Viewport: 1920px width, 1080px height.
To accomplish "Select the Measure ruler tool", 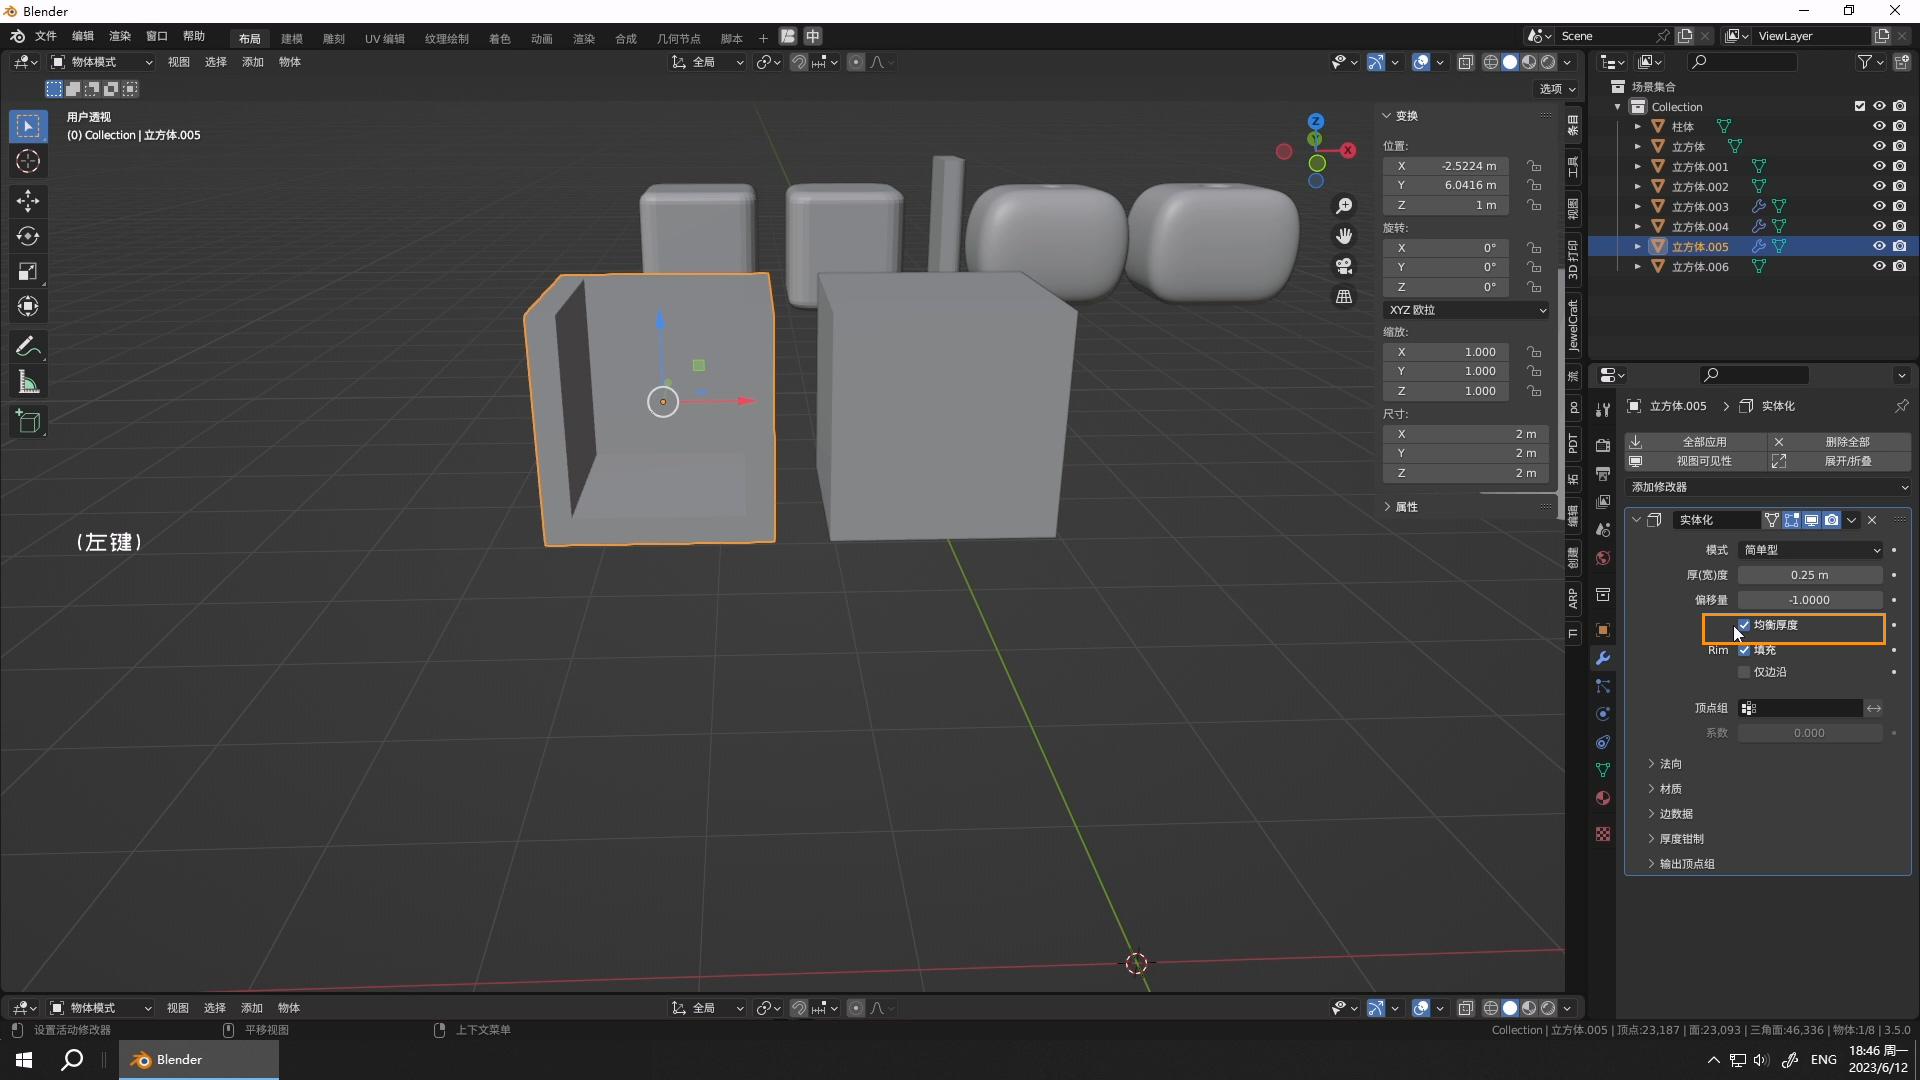I will point(28,382).
